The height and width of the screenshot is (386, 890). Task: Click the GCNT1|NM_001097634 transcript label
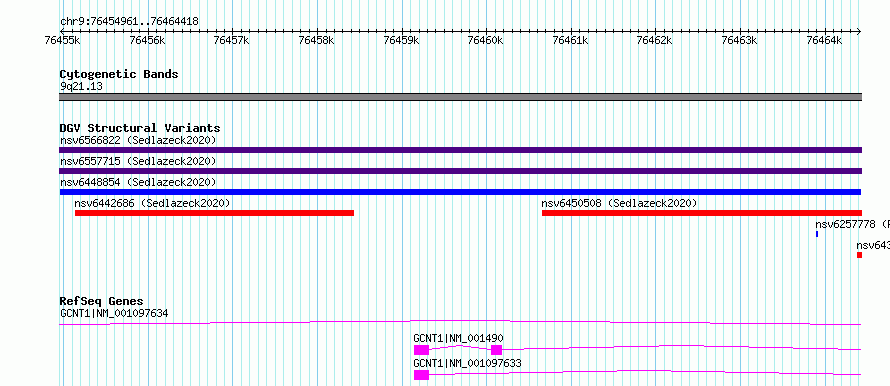pyautogui.click(x=114, y=313)
